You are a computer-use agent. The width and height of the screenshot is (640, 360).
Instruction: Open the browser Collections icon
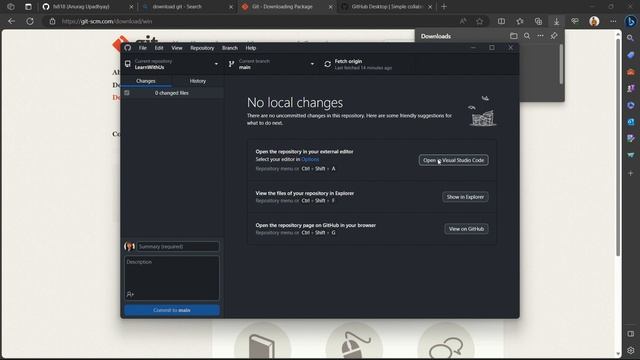tap(538, 21)
